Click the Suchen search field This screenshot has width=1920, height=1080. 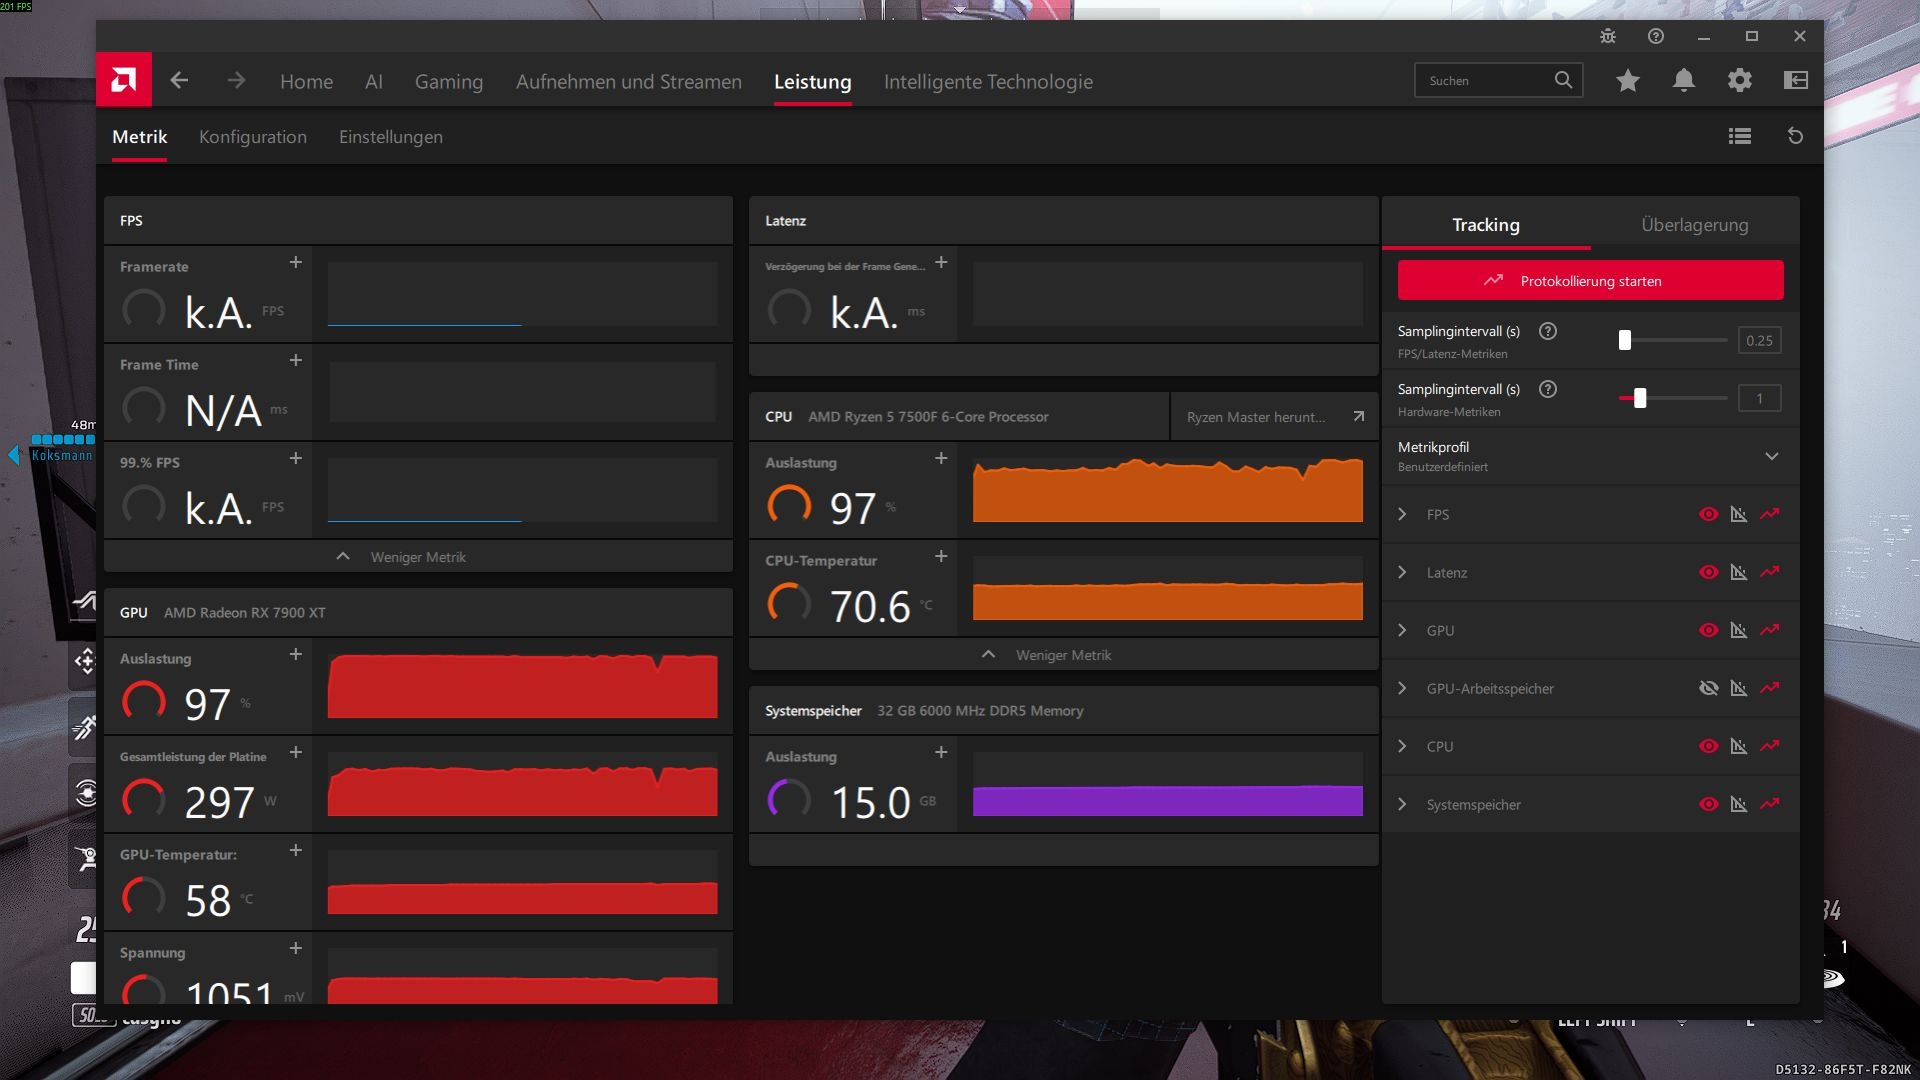tap(1498, 81)
